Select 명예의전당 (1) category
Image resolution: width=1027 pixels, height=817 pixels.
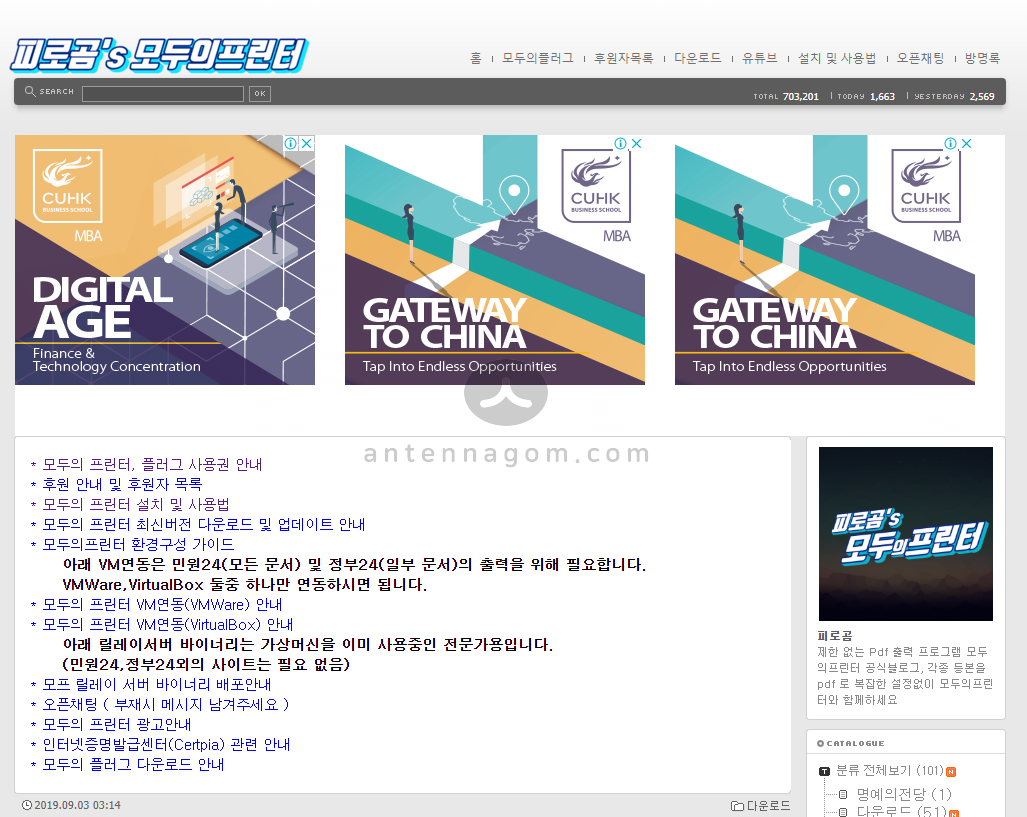[904, 794]
